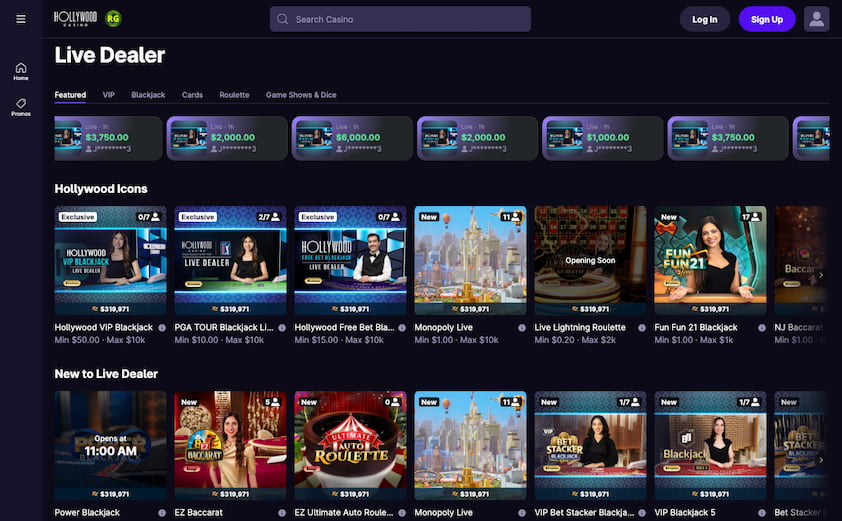The image size is (842, 521).
Task: Open the Cards tab
Action: coord(192,95)
